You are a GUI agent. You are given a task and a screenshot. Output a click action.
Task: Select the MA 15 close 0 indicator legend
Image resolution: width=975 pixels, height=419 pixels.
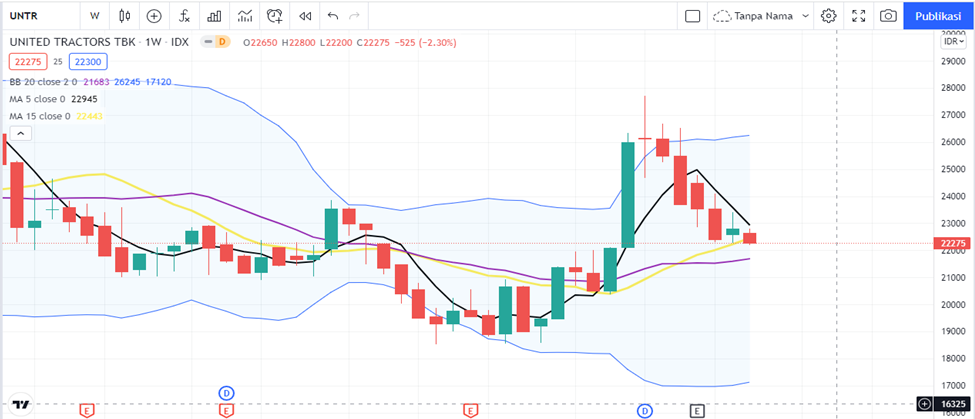(x=40, y=116)
